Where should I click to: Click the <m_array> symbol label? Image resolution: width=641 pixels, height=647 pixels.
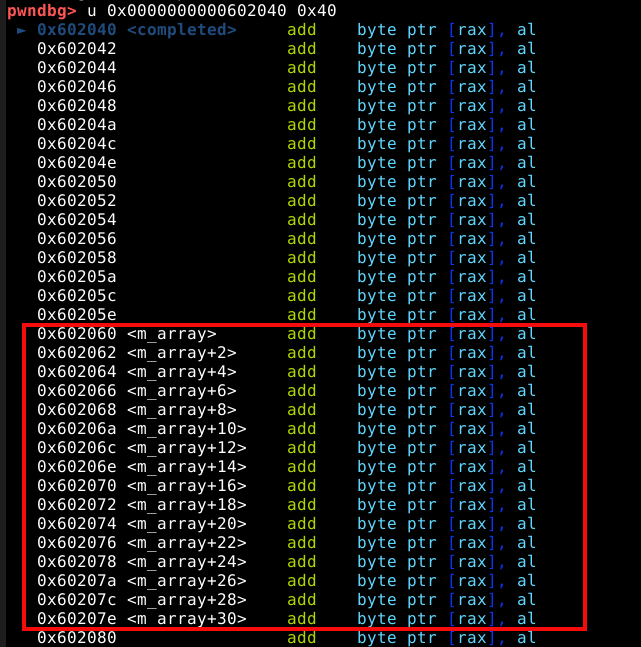coord(172,334)
